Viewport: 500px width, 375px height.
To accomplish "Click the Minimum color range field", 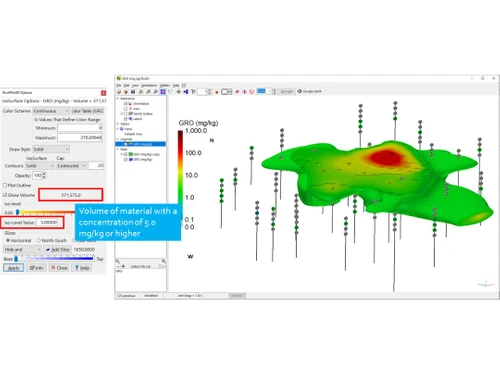I will (80, 128).
